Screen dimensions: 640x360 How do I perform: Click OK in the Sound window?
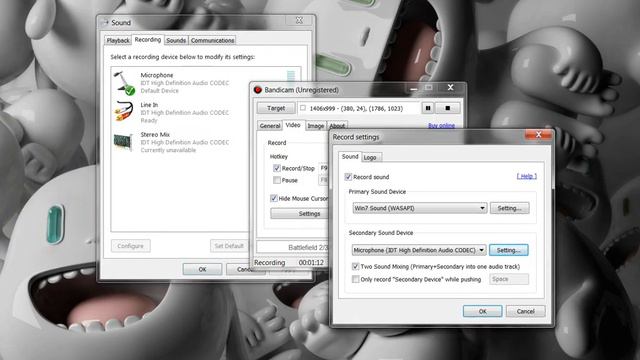coord(202,269)
